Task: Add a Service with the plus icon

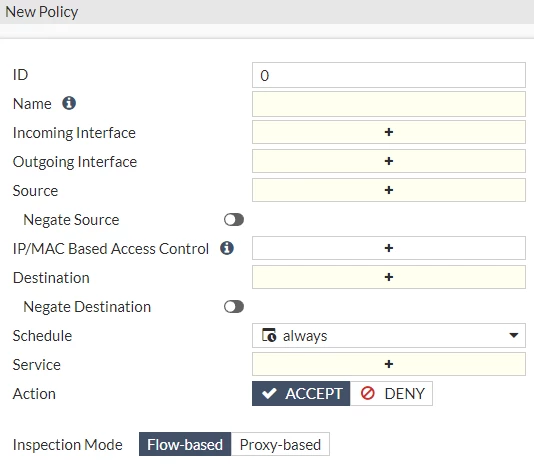Action: coord(389,364)
